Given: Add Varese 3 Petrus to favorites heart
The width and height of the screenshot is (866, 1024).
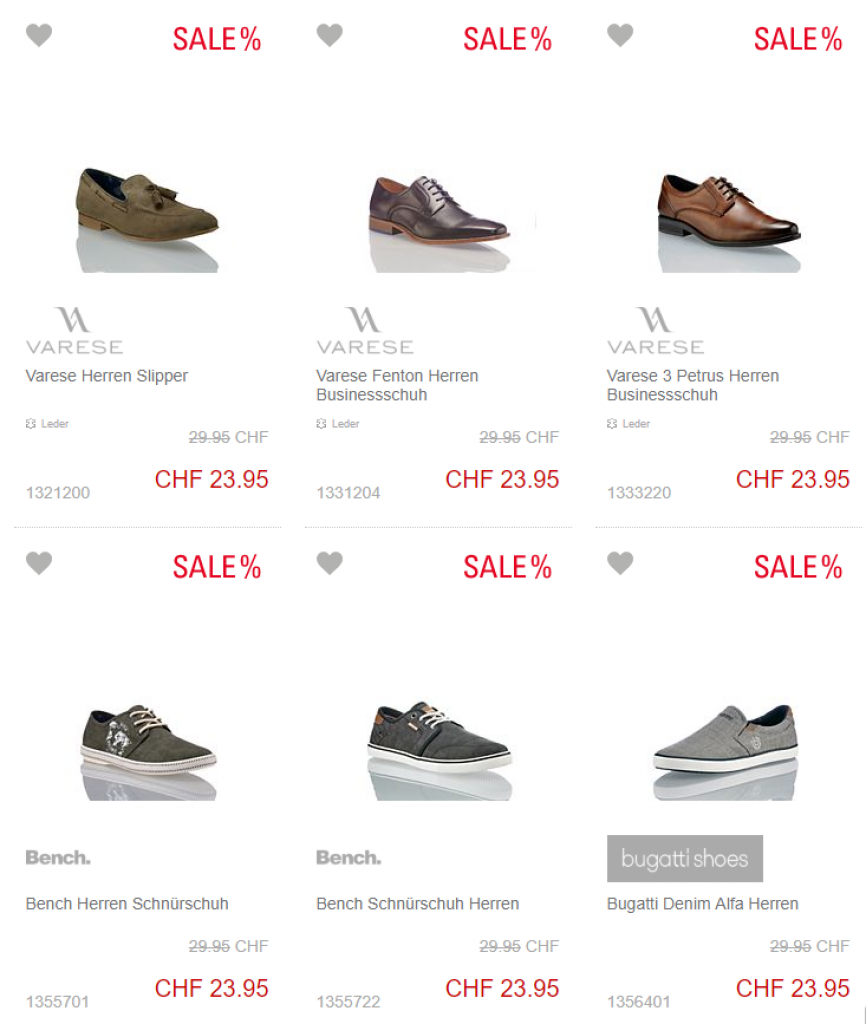Looking at the screenshot, I should tap(620, 36).
